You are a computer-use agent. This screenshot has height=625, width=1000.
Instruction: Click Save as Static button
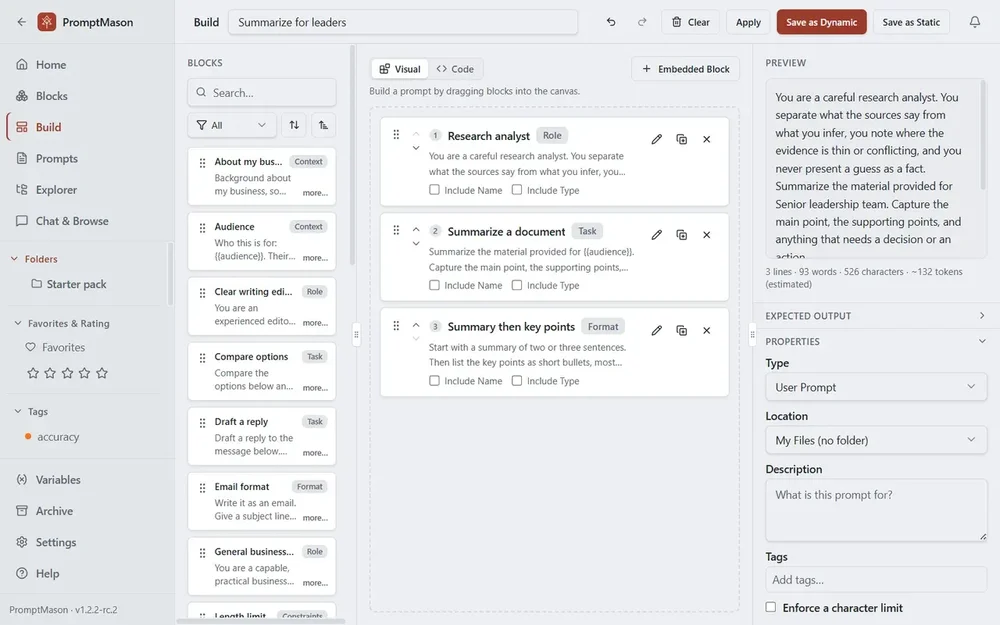coord(911,22)
